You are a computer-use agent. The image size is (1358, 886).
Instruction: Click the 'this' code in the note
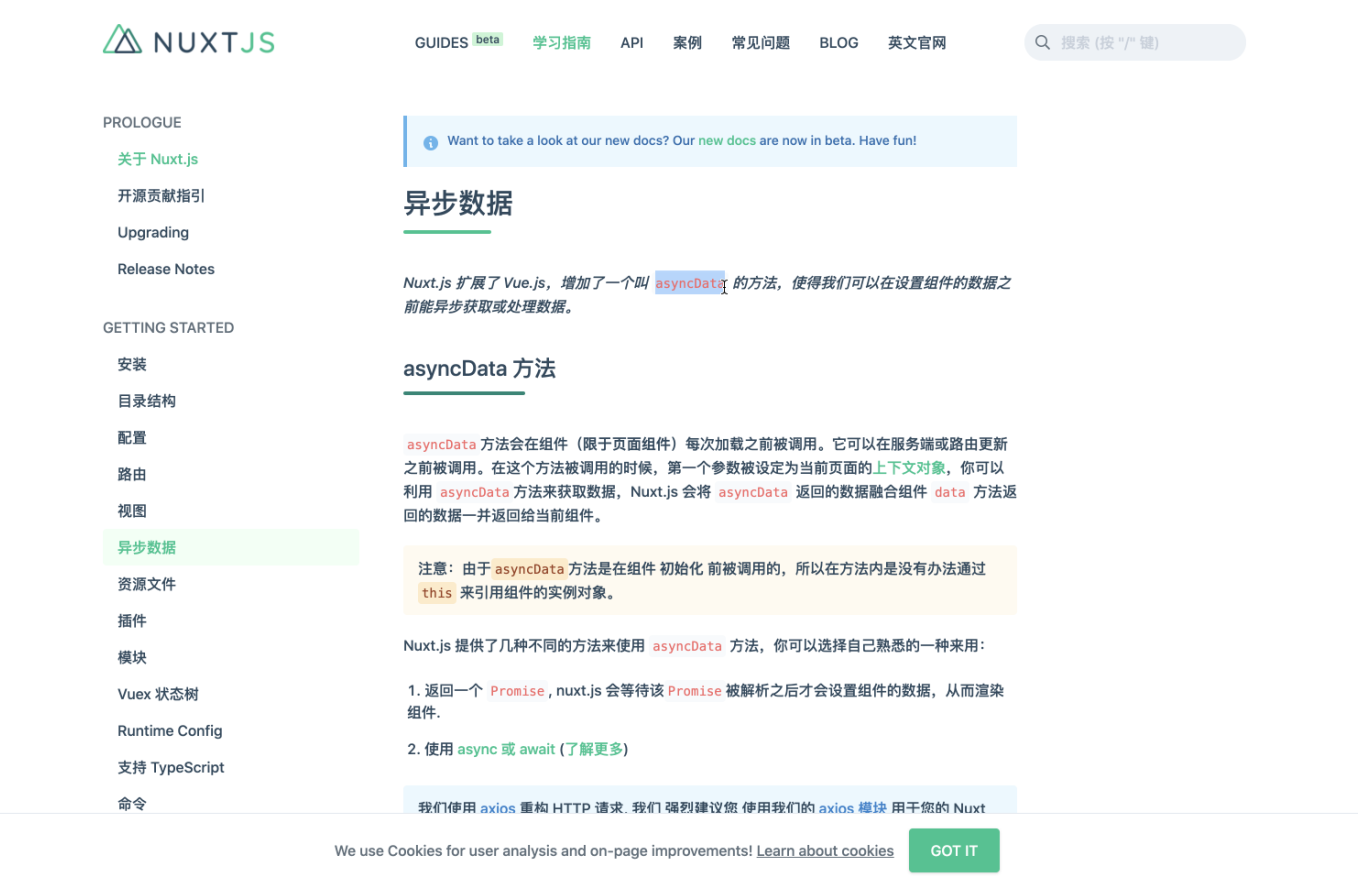click(x=437, y=593)
